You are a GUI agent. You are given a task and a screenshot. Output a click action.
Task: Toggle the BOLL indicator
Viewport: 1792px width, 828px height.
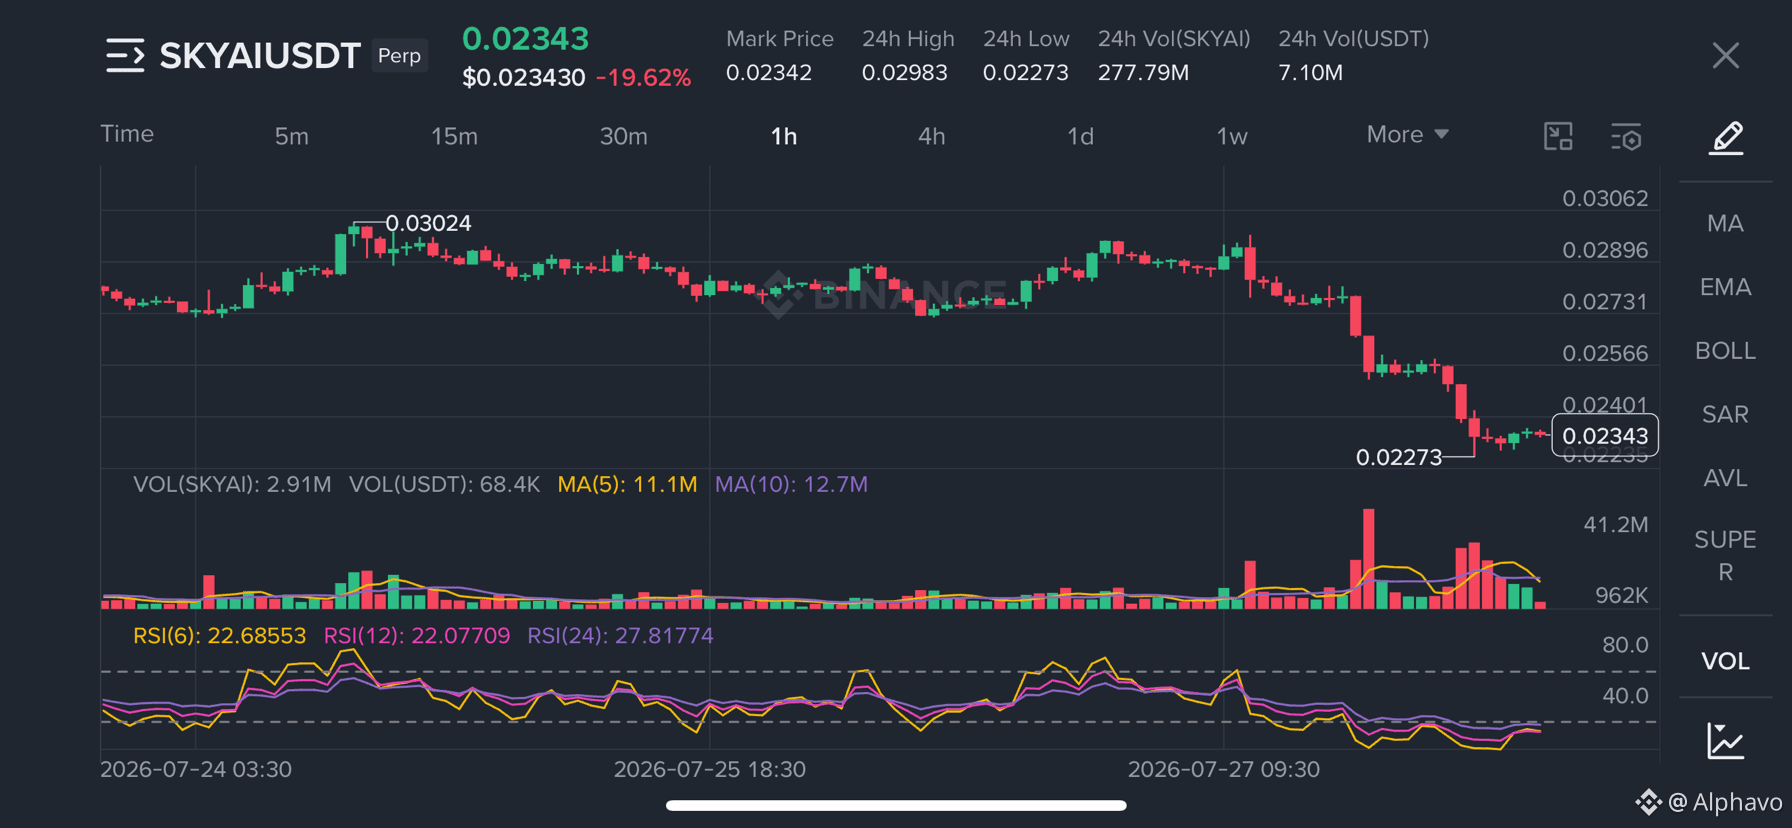click(x=1726, y=351)
